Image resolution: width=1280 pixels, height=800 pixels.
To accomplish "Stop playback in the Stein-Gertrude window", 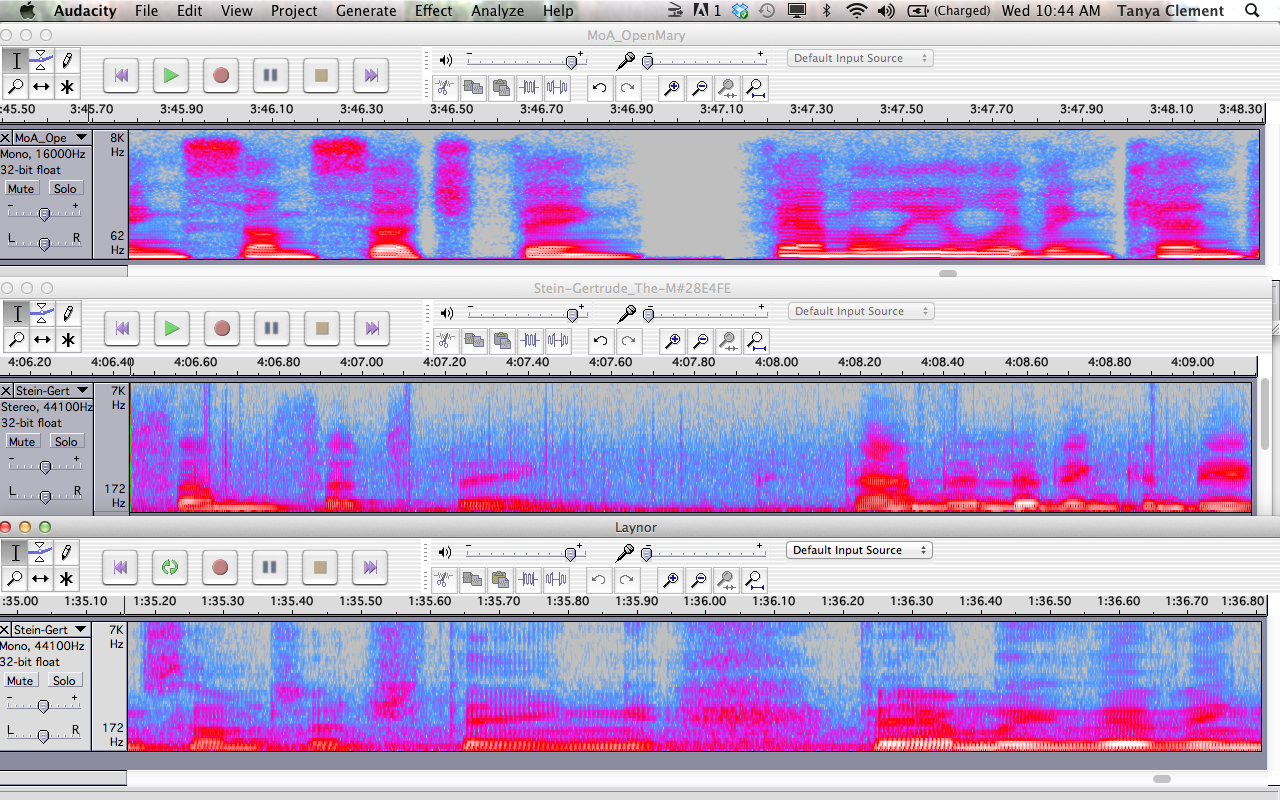I will pyautogui.click(x=321, y=328).
